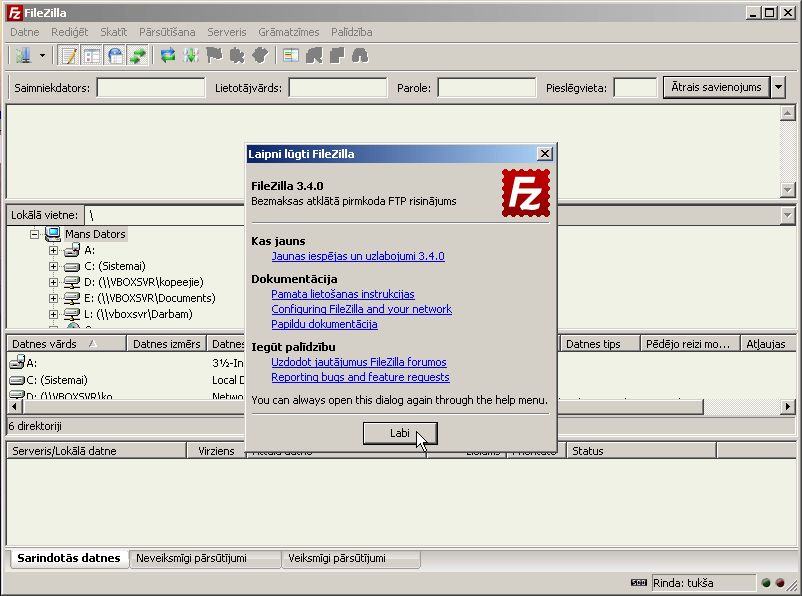Image resolution: width=802 pixels, height=596 pixels.
Task: Open Pamata lietošanas instrukcijas link
Action: pyautogui.click(x=343, y=294)
